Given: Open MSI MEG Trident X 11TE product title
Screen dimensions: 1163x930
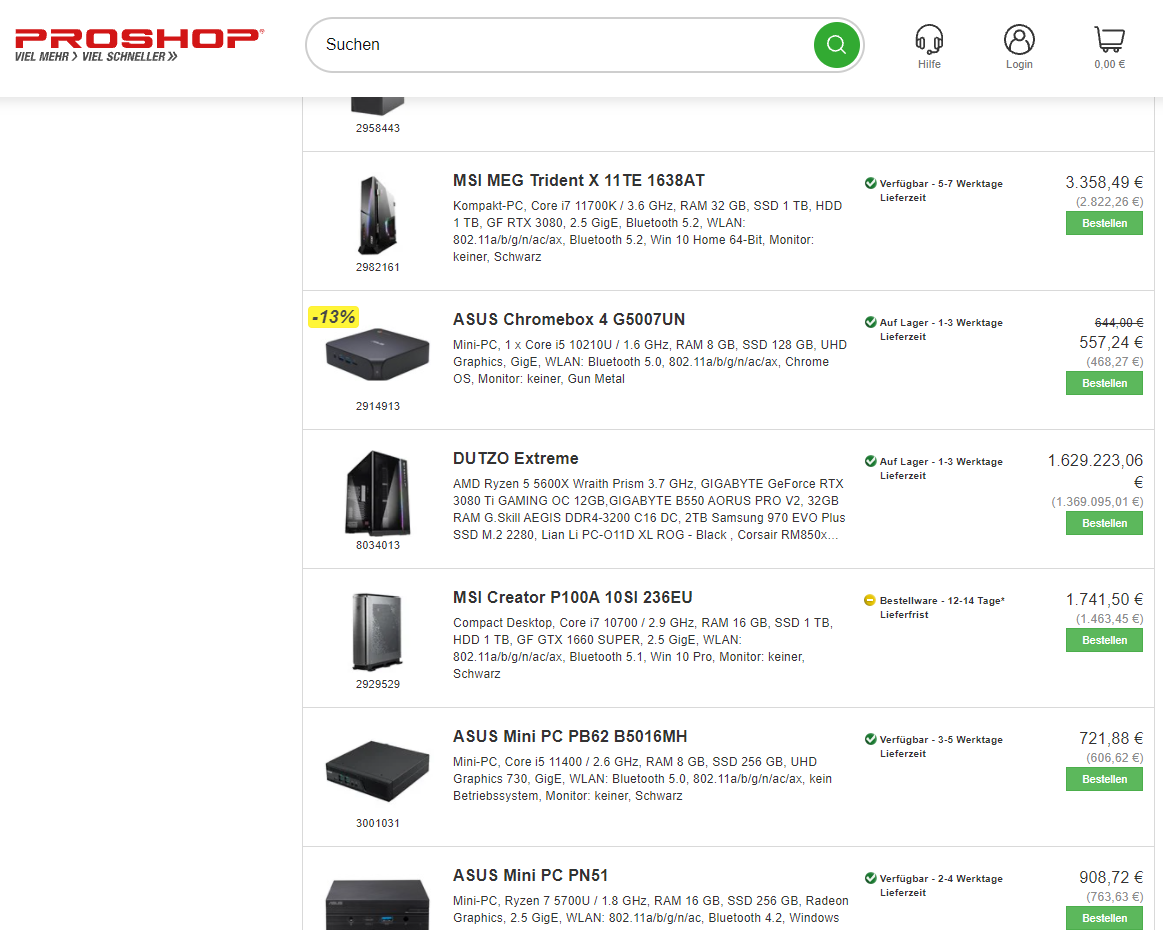Looking at the screenshot, I should 579,180.
